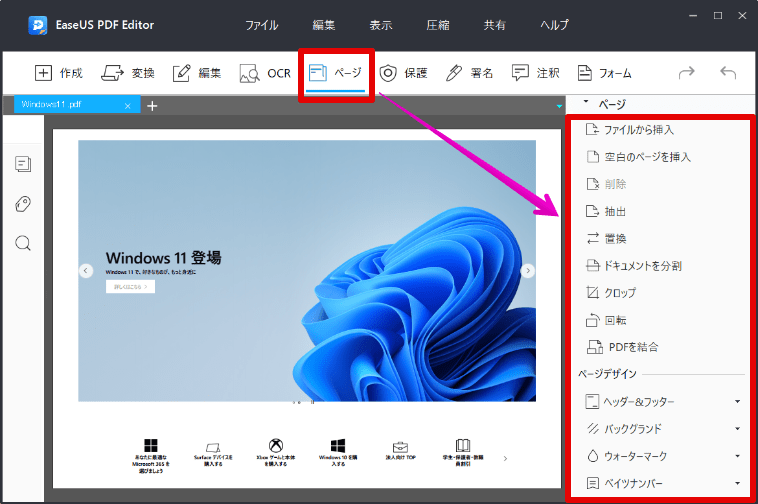The width and height of the screenshot is (758, 504).
Task: Open the 圧縮 menu
Action: (x=438, y=25)
